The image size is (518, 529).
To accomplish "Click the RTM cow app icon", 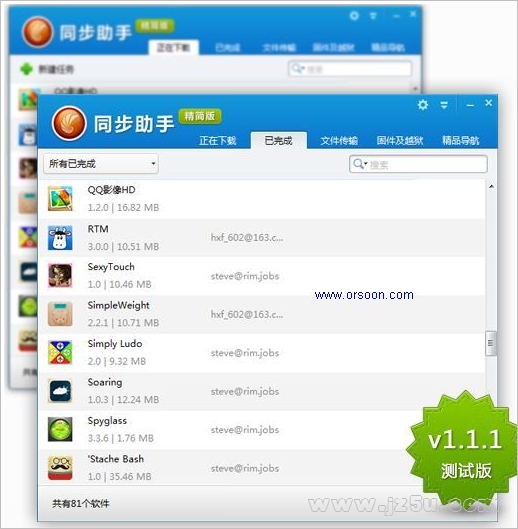I will point(60,238).
